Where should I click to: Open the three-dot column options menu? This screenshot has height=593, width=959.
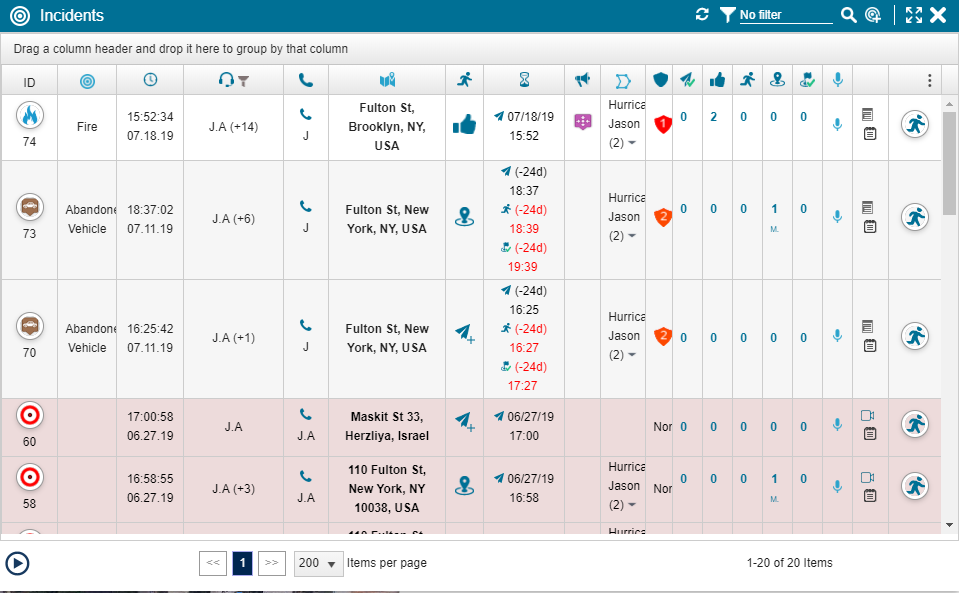point(929,81)
